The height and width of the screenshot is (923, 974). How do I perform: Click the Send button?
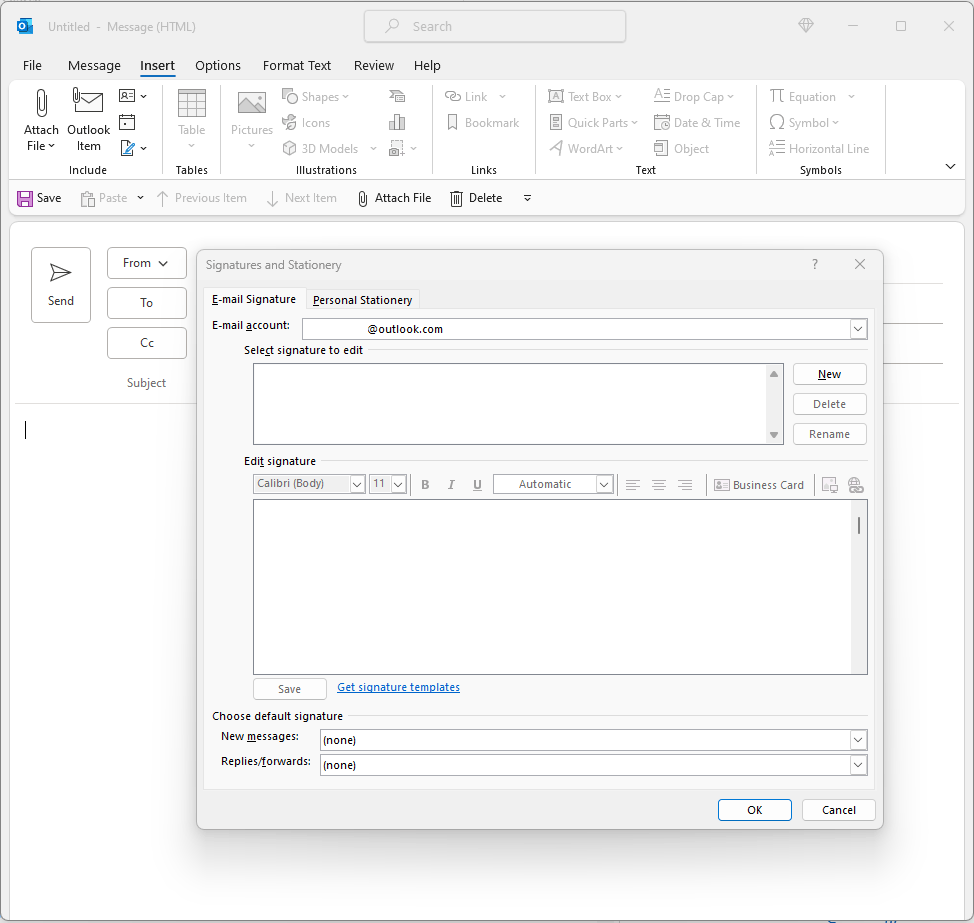[x=61, y=284]
